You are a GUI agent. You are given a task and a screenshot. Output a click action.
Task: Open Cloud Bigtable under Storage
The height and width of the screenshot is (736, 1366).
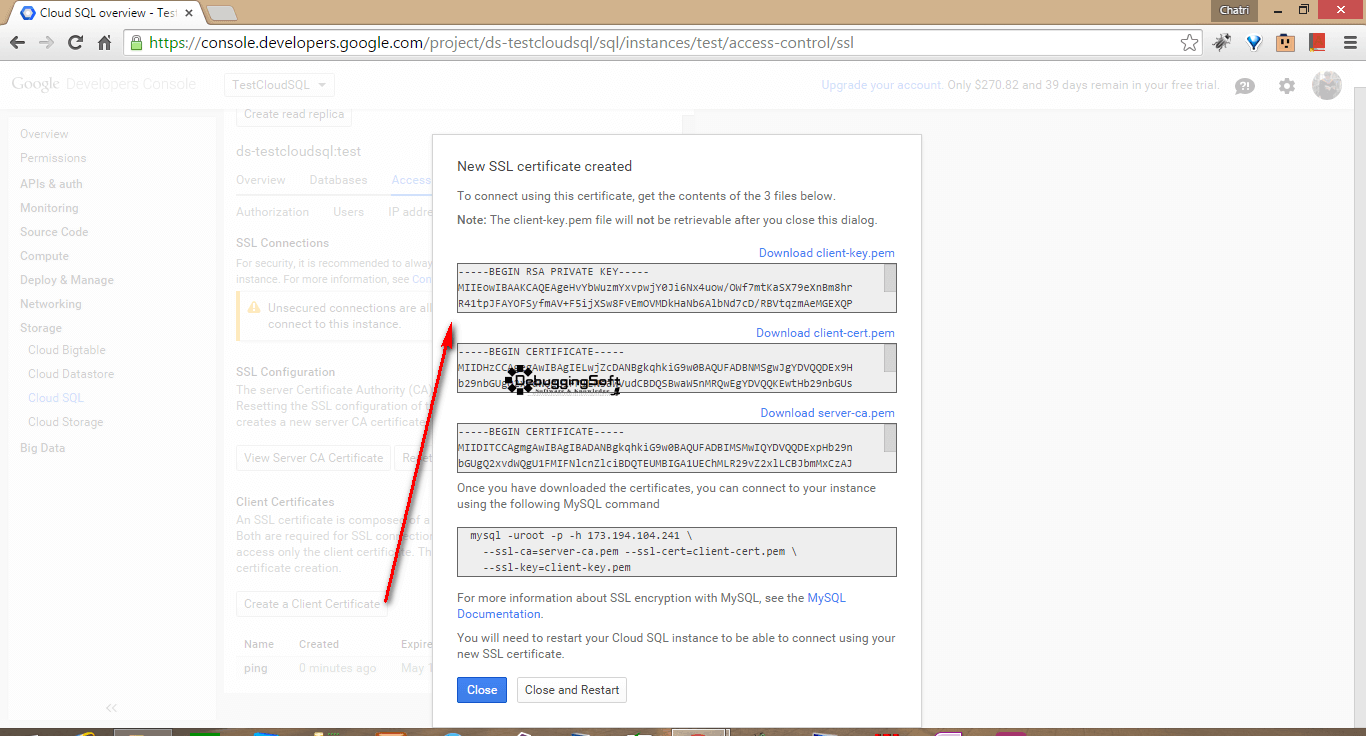(x=67, y=350)
